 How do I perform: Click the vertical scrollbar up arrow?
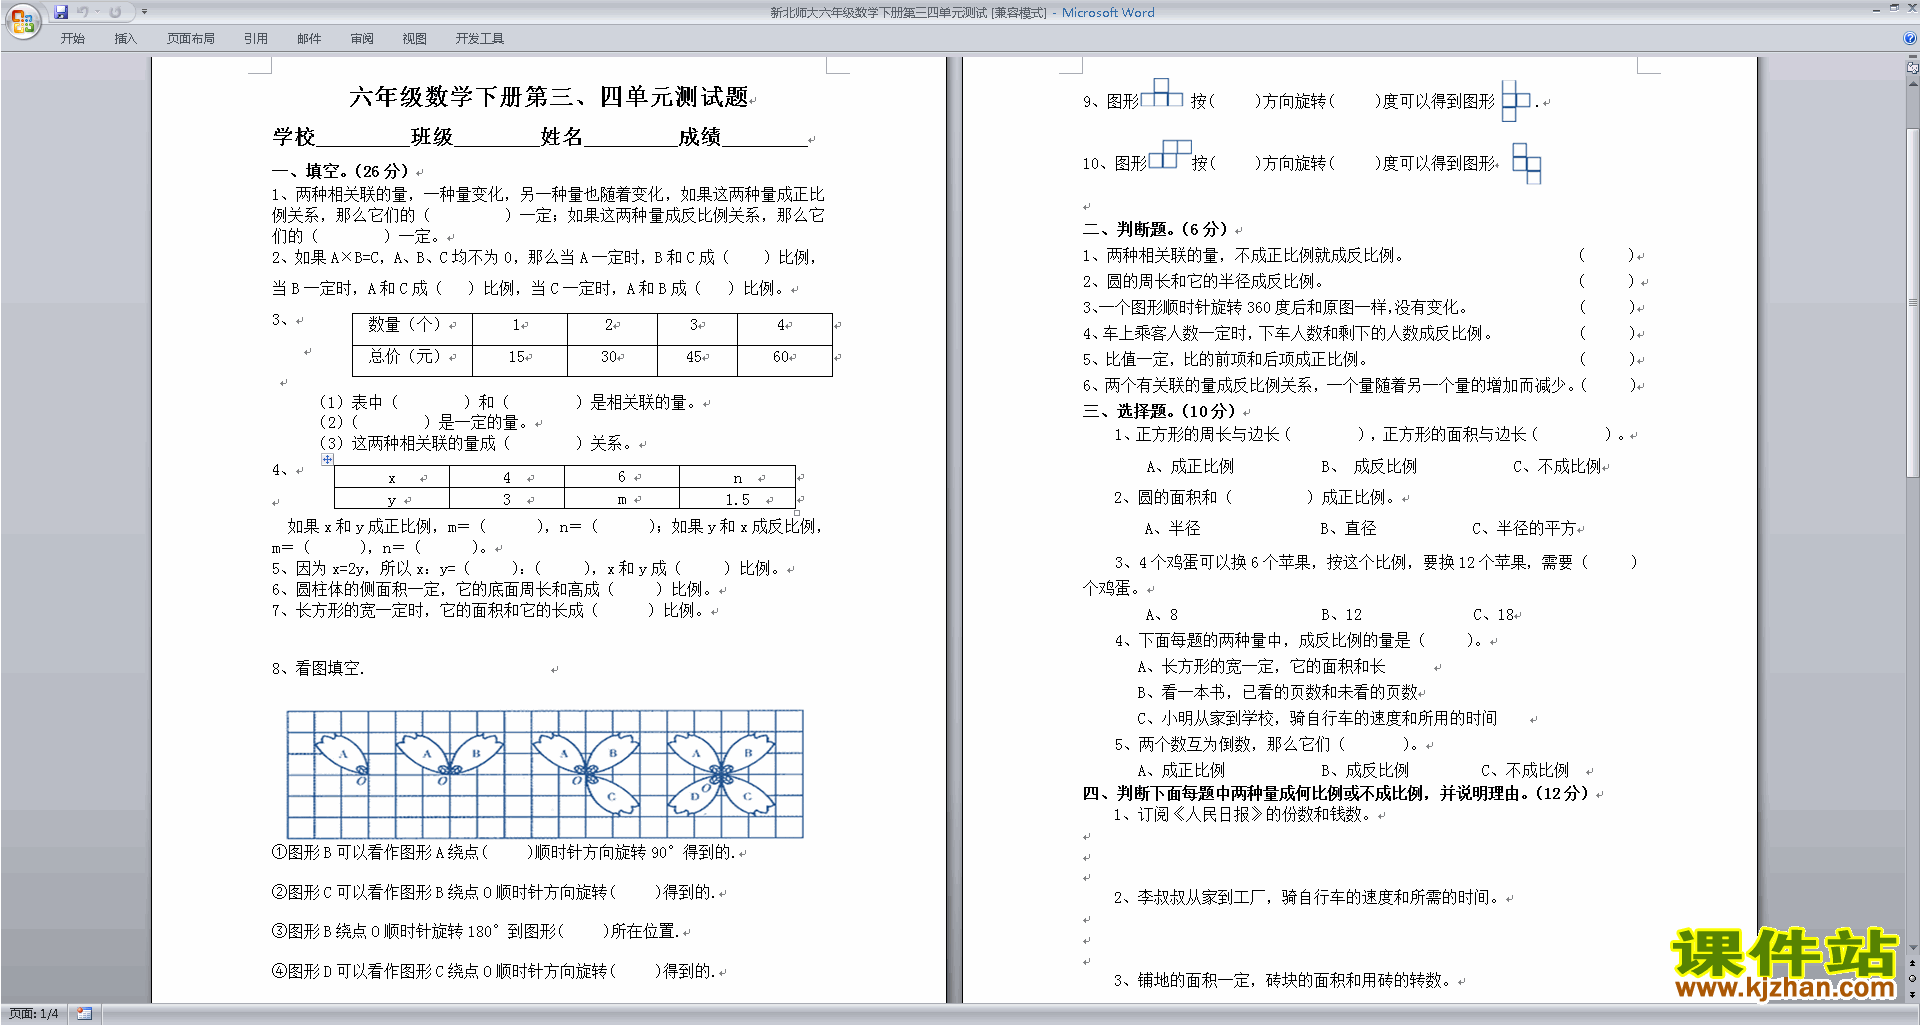pyautogui.click(x=1913, y=84)
